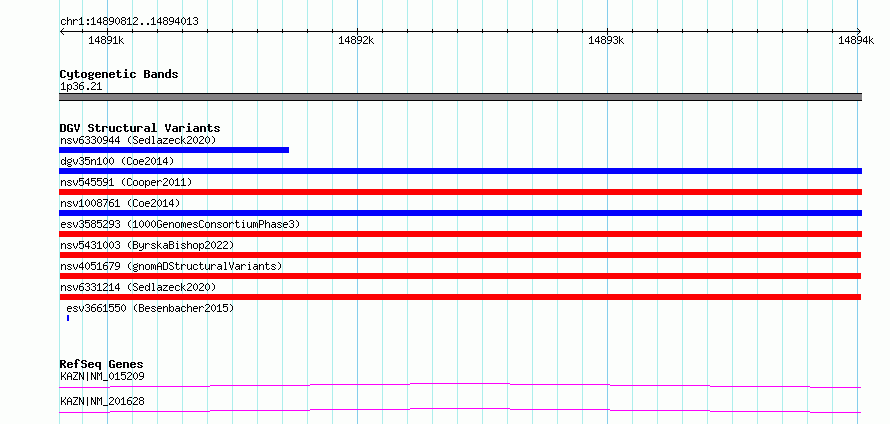Image resolution: width=890 pixels, height=424 pixels.
Task: Open the dgv35n100 (Coe2014) variant label
Action: pyautogui.click(x=116, y=161)
